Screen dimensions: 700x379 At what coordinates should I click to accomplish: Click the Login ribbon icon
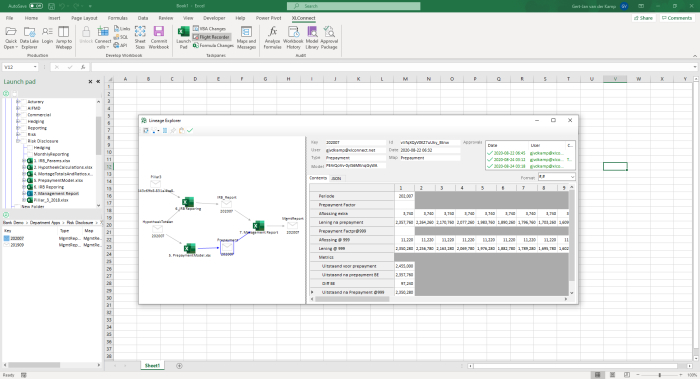(x=47, y=35)
